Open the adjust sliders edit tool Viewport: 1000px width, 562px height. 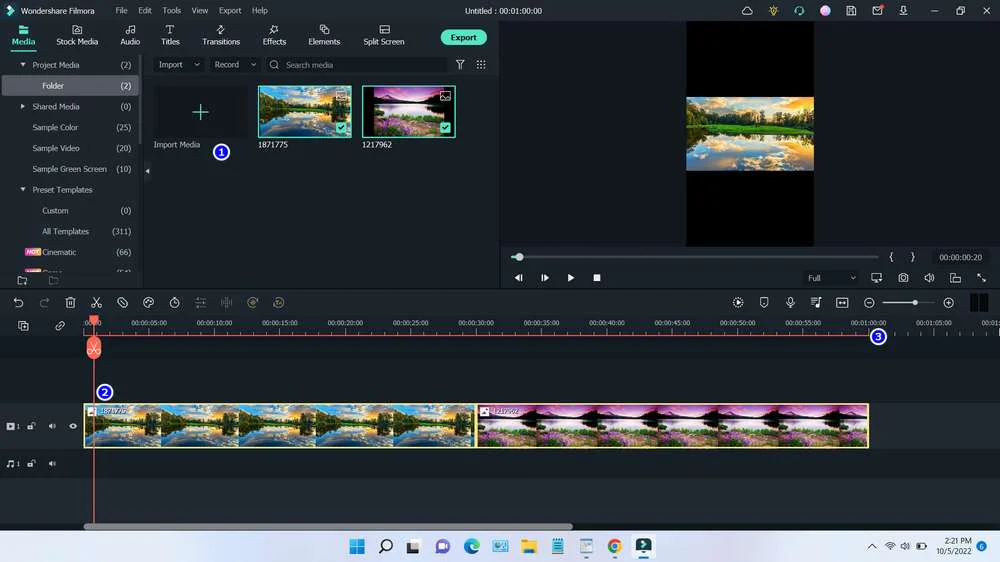click(201, 303)
